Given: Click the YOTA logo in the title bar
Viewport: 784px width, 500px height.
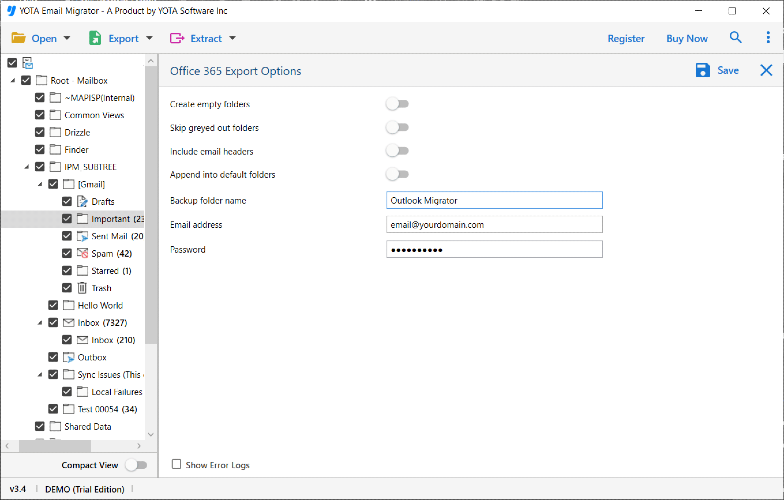Looking at the screenshot, I should click(x=11, y=10).
